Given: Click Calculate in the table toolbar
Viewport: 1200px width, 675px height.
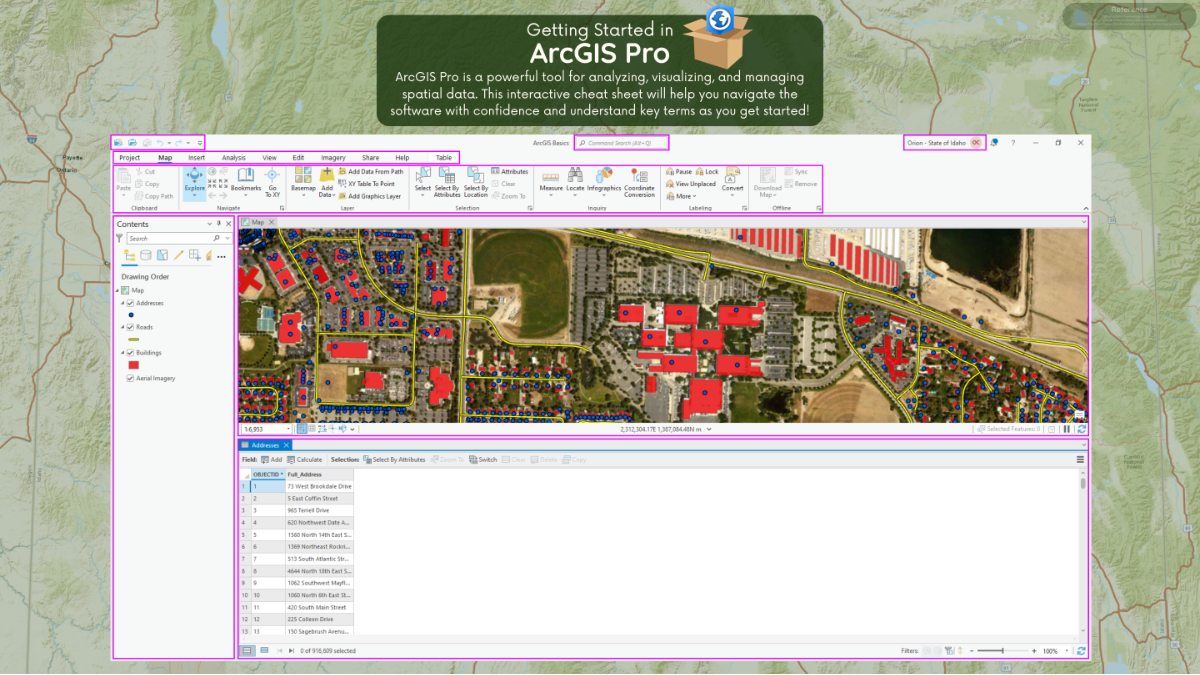Looking at the screenshot, I should [303, 460].
